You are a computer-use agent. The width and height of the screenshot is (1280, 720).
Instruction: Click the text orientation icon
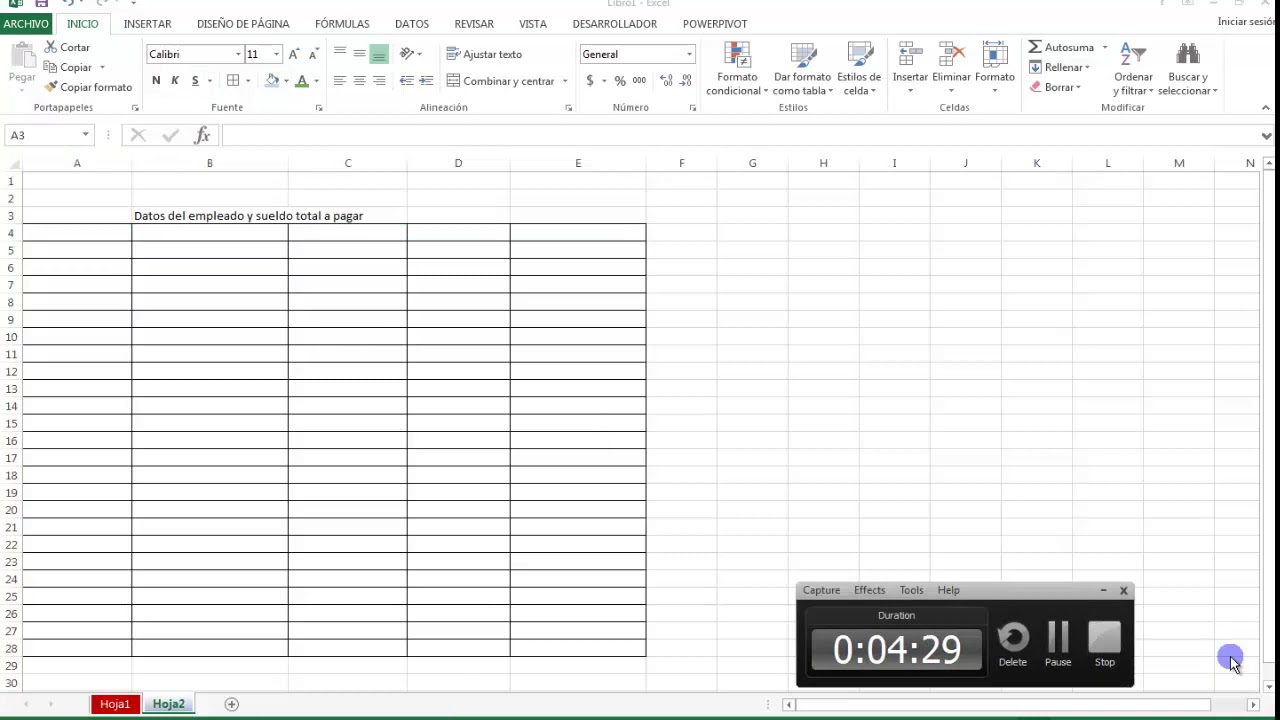[x=407, y=54]
